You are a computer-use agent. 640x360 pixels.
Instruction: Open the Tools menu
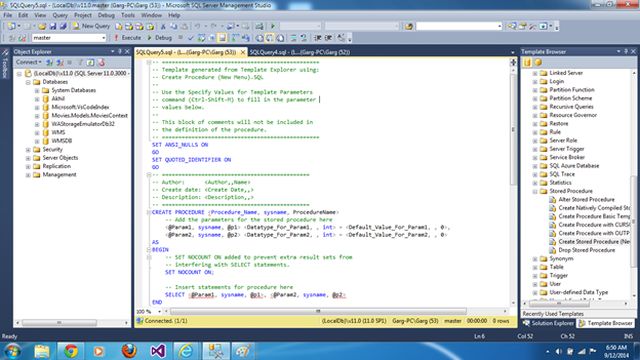(x=128, y=15)
